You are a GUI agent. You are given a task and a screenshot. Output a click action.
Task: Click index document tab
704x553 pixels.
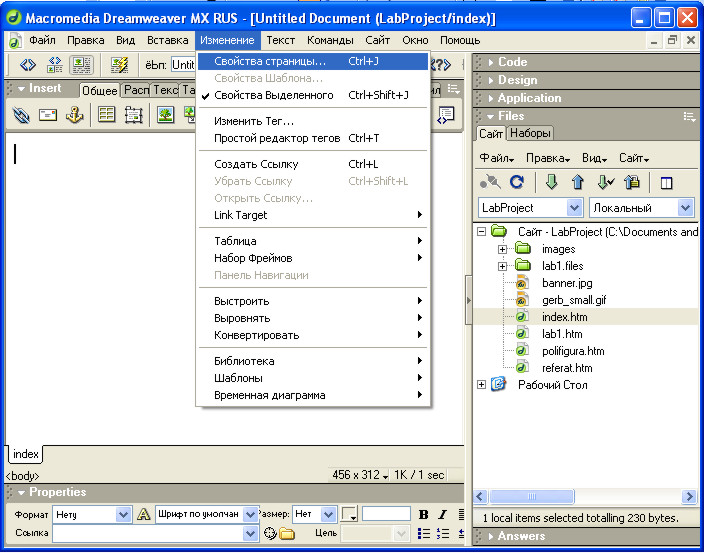26,454
